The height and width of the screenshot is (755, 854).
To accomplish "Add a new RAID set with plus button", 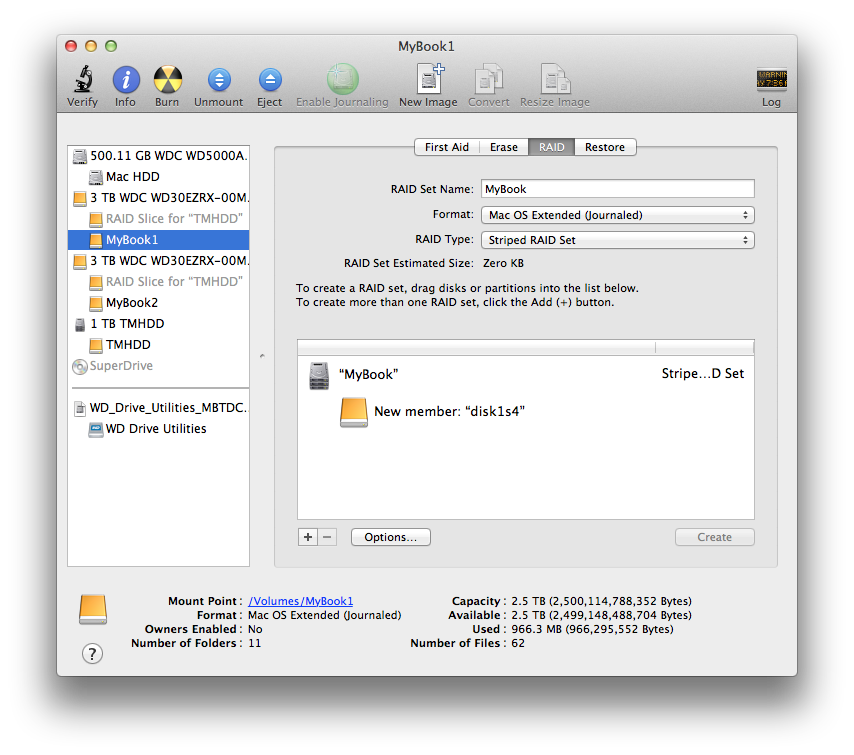I will coord(308,537).
